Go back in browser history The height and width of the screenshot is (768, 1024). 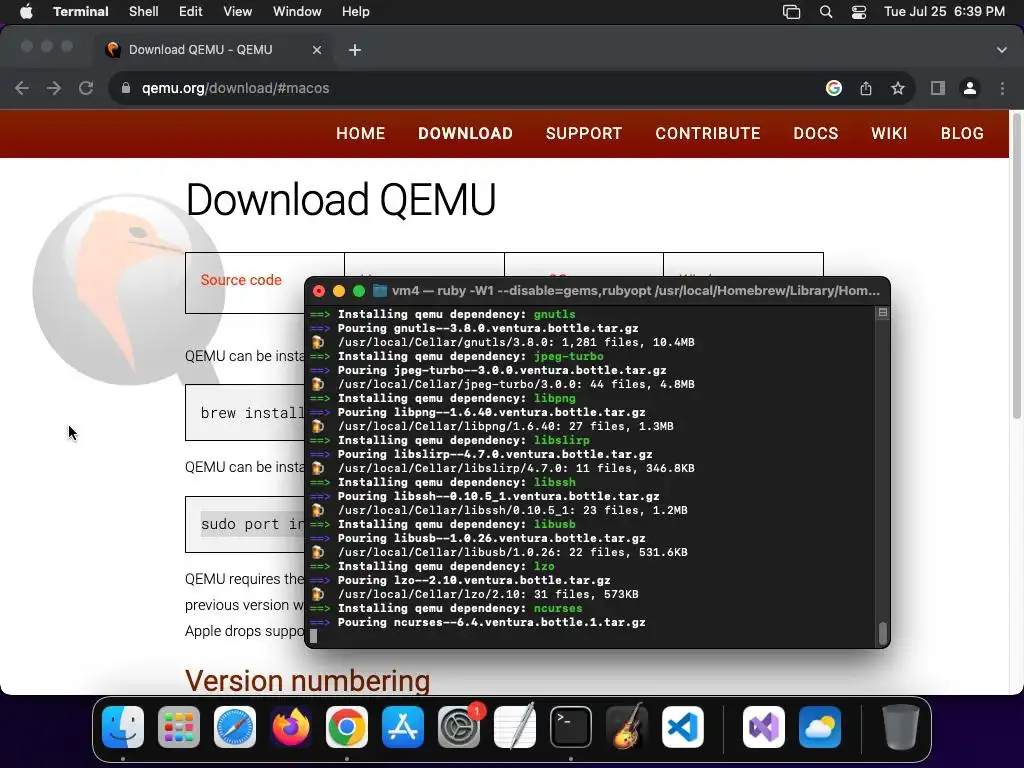pos(22,88)
